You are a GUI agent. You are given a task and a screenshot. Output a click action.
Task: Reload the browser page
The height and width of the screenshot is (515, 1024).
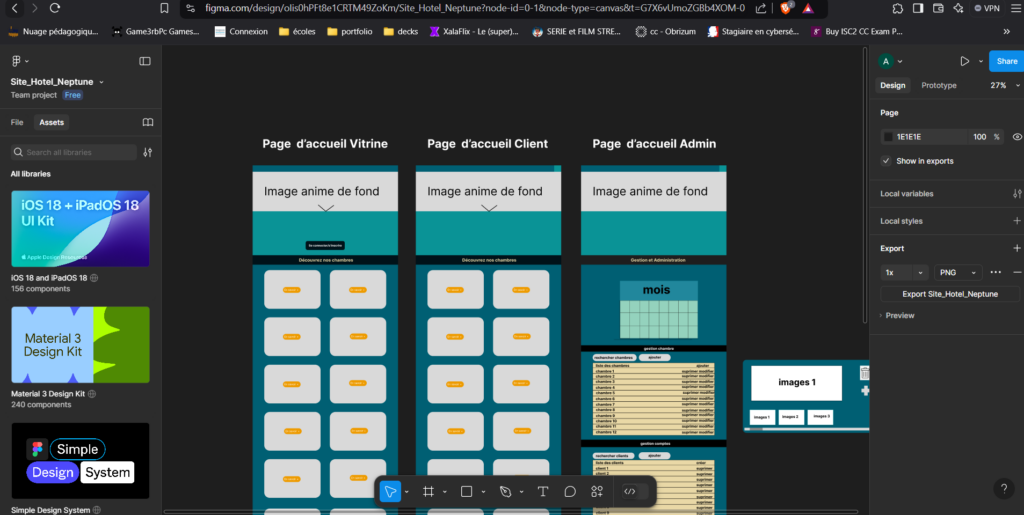pos(55,8)
